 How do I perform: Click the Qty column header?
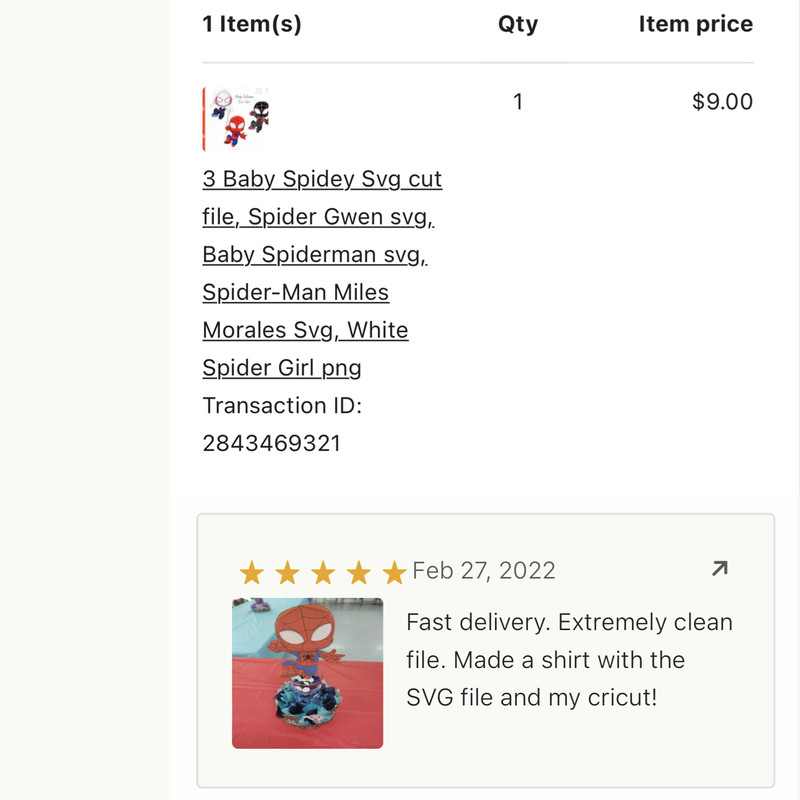tap(518, 24)
